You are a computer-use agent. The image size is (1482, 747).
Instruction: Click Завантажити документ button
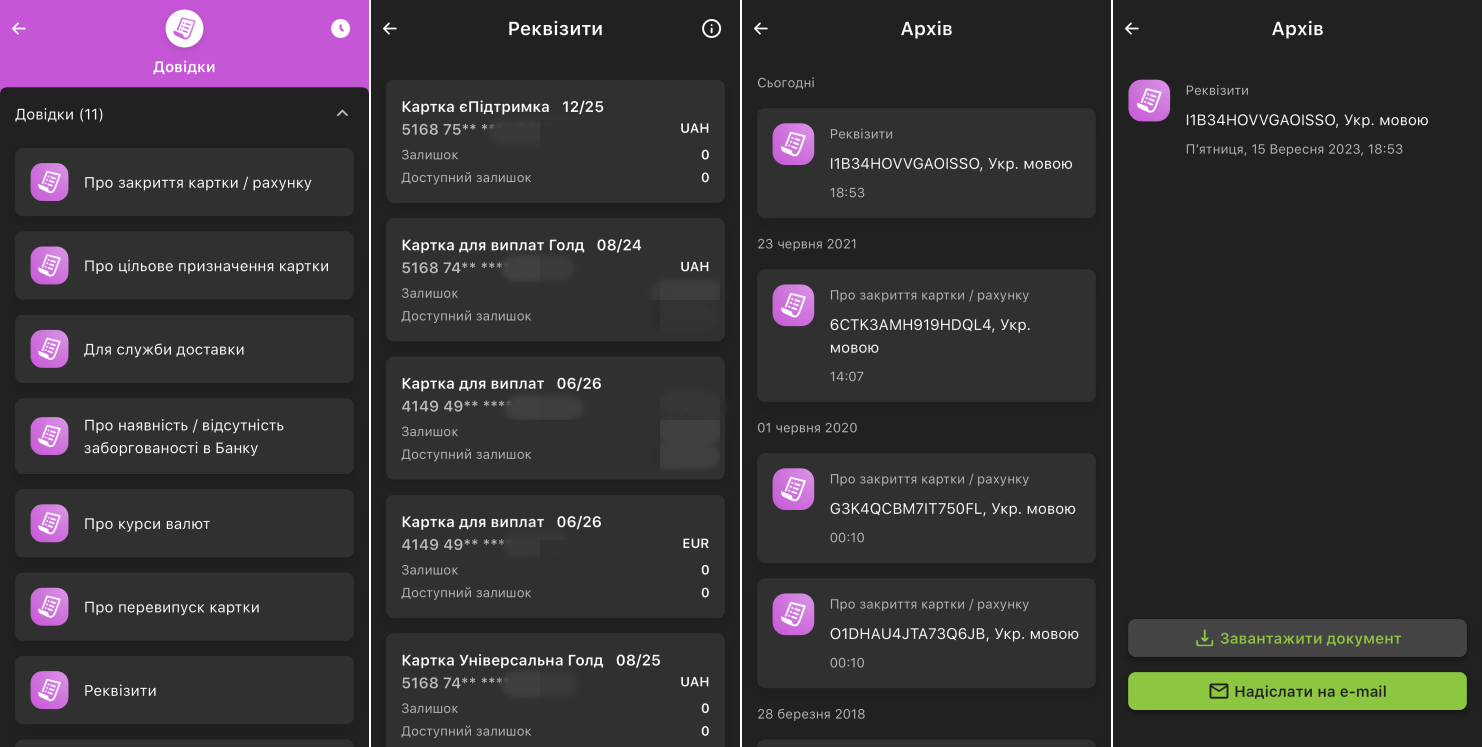(x=1297, y=638)
